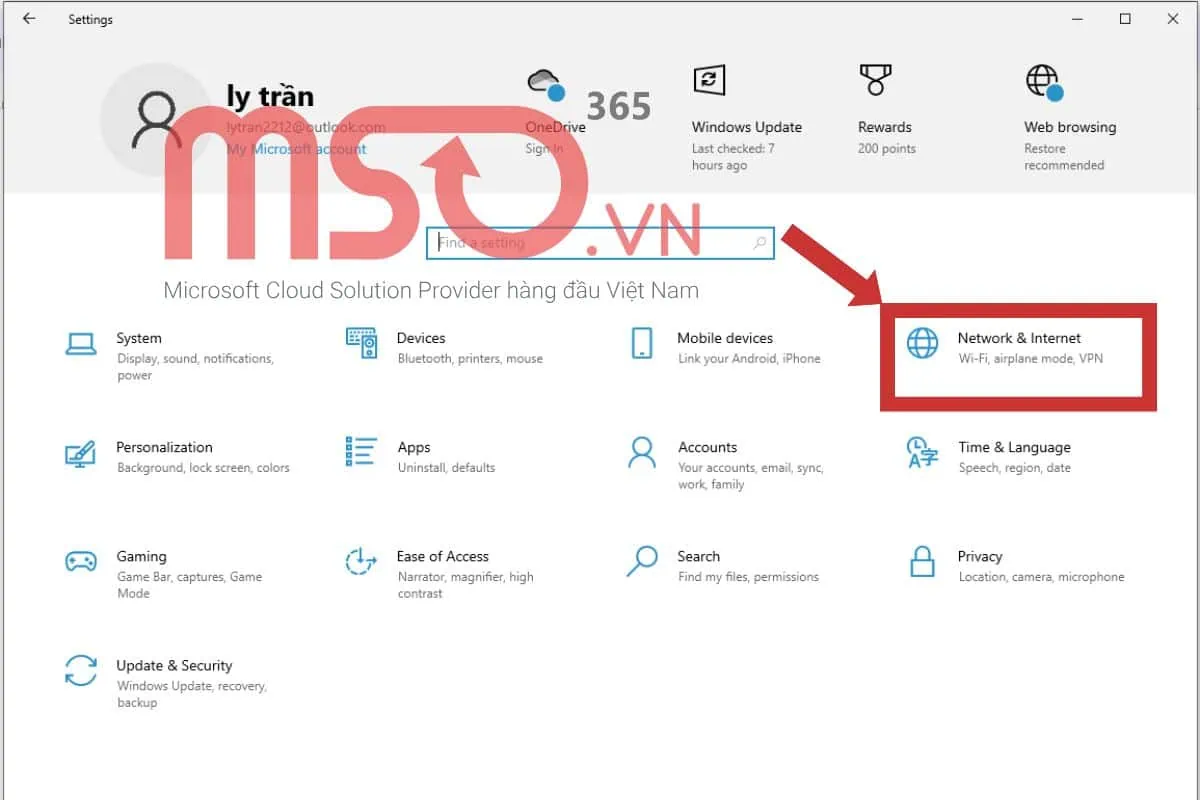Click the Privacy padlock icon
Viewport: 1200px width, 800px height.
(x=922, y=561)
